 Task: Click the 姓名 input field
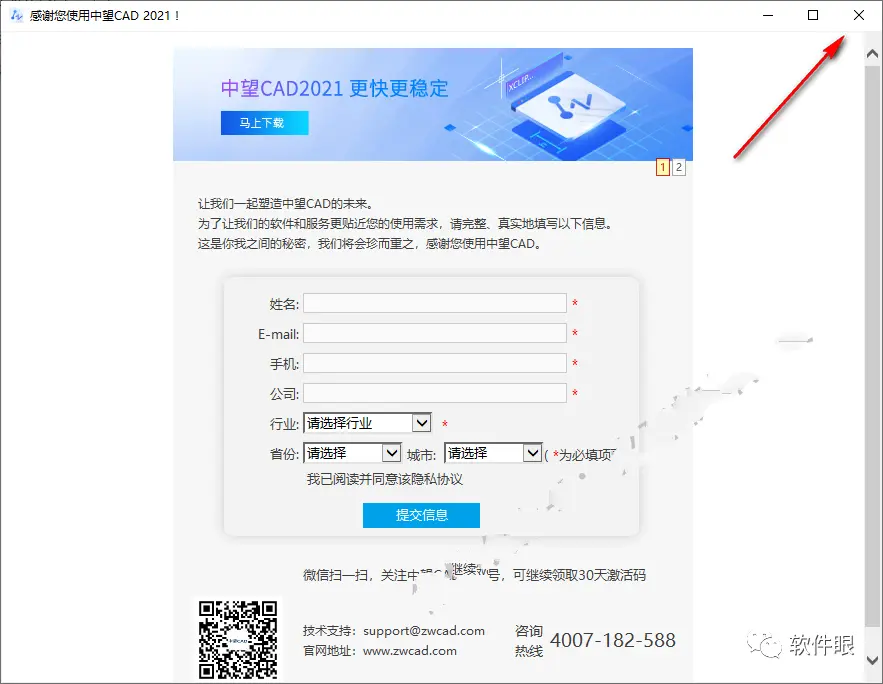point(435,303)
